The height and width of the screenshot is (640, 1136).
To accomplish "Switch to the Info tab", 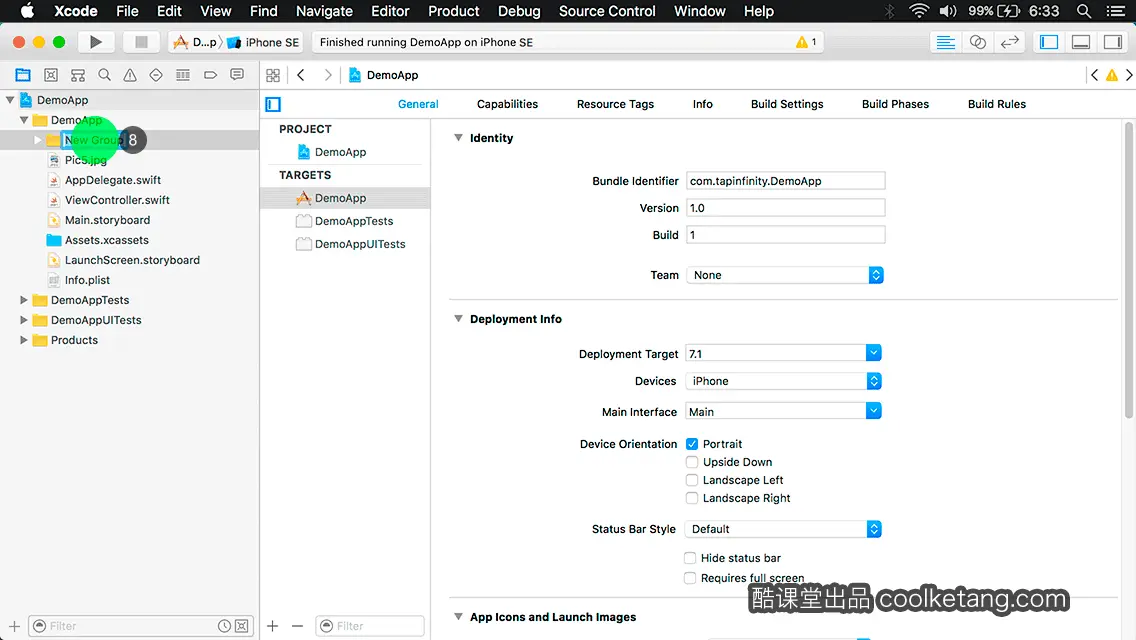I will coord(702,104).
